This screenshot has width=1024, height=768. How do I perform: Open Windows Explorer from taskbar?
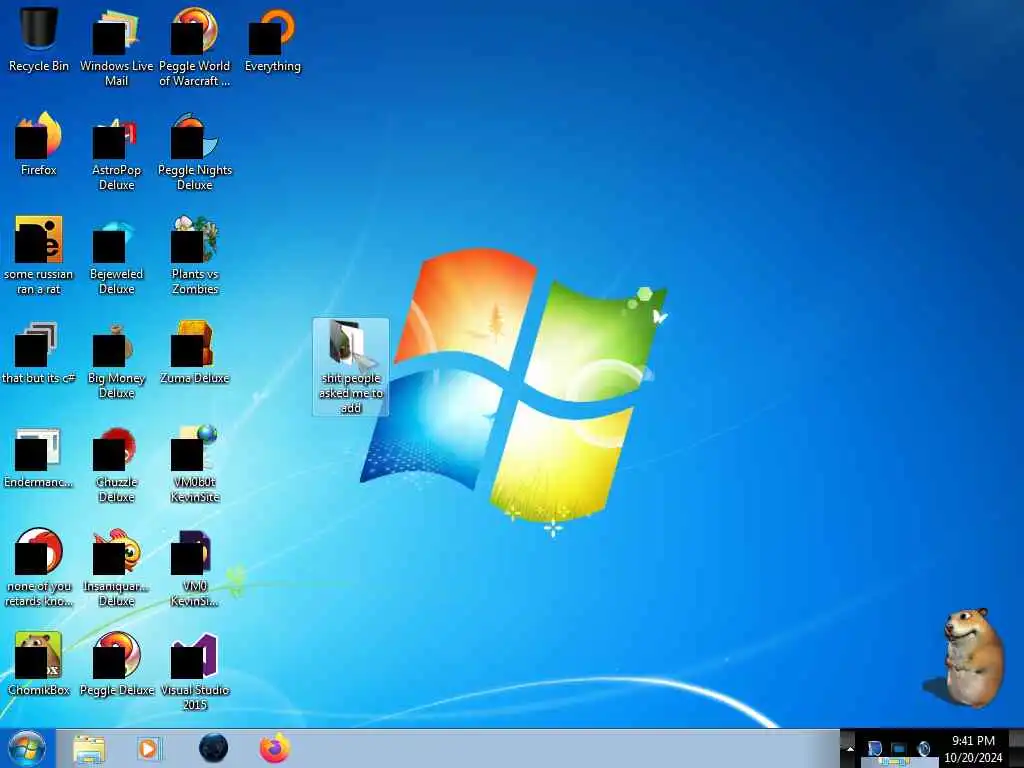tap(89, 749)
